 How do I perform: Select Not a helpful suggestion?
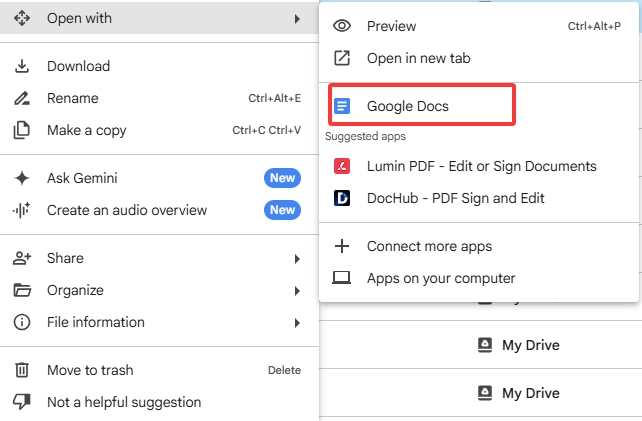coord(159,402)
